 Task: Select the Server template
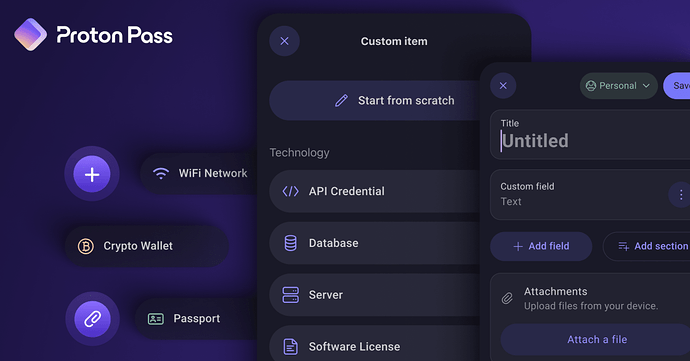374,295
